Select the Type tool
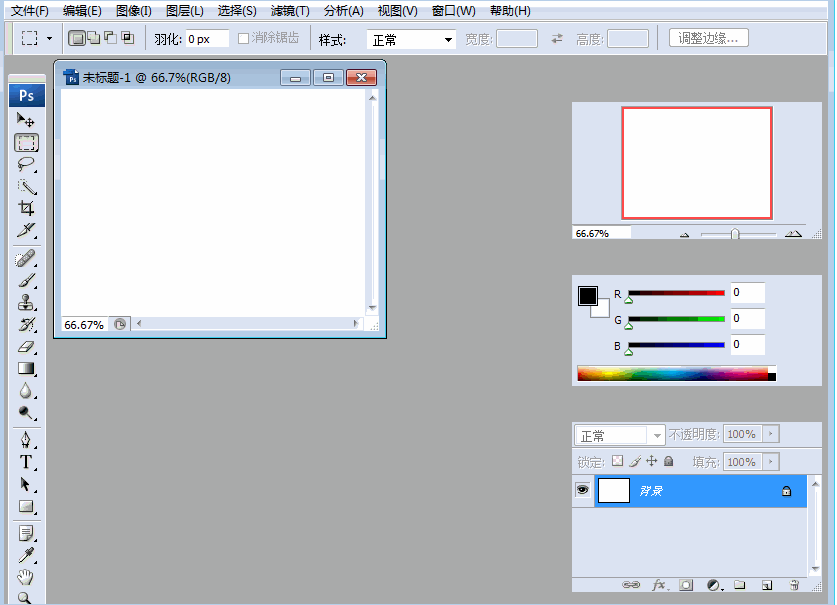Viewport: 837px width, 605px height. (x=26, y=462)
